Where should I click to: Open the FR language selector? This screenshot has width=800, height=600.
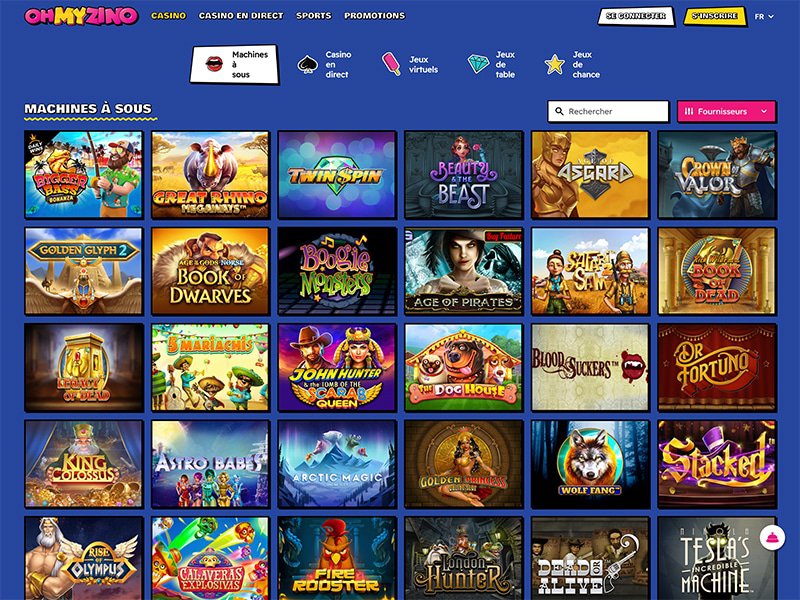point(764,16)
